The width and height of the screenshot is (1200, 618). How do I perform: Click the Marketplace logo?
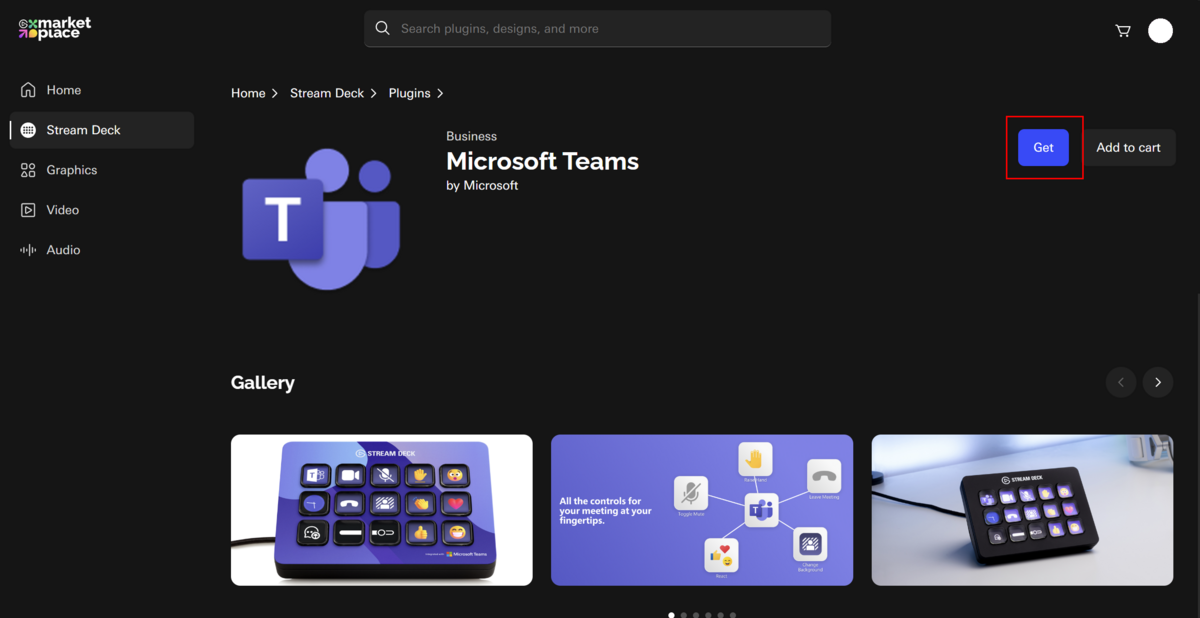55,28
